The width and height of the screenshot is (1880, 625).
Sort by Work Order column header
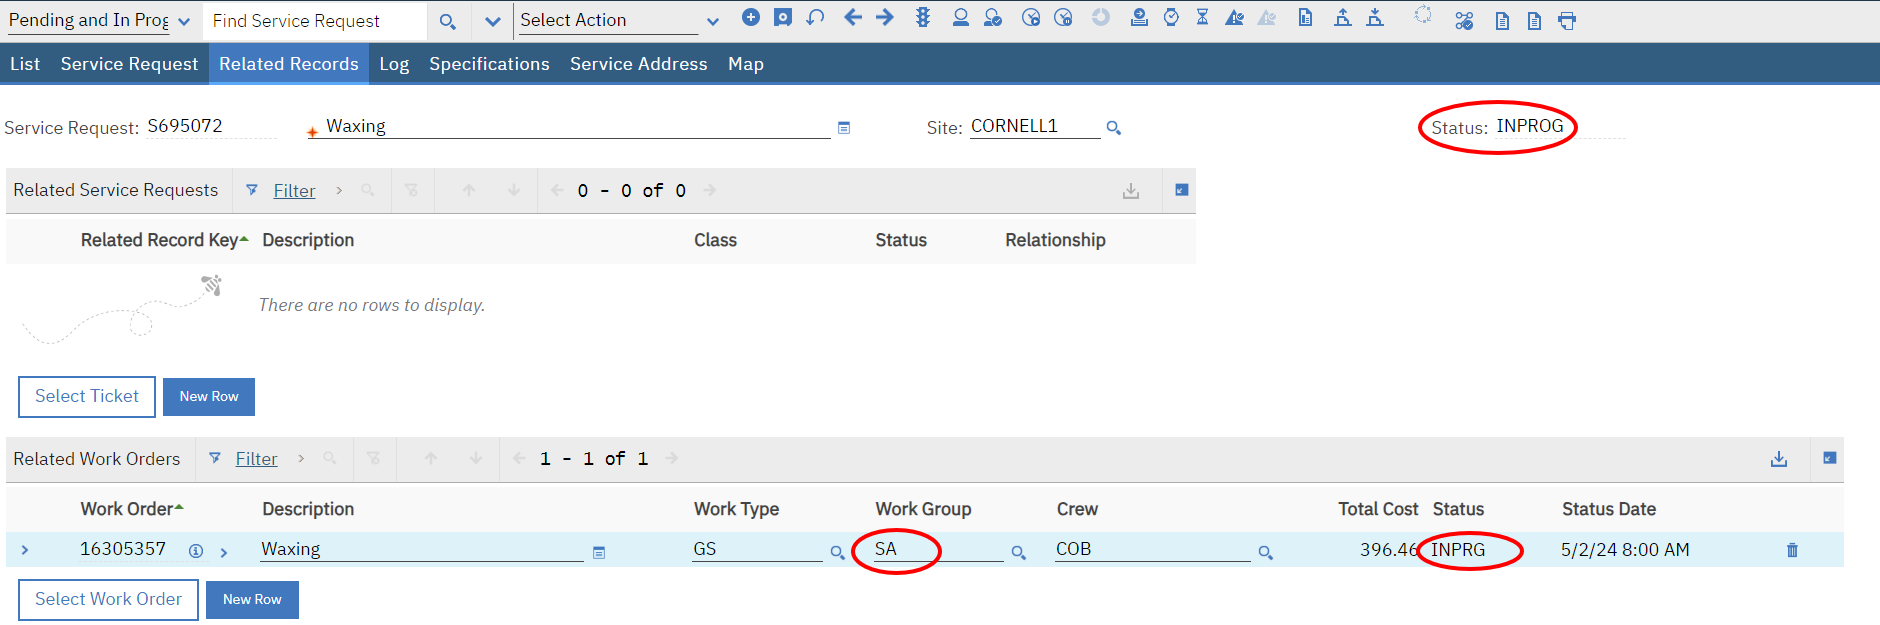[x=127, y=509]
